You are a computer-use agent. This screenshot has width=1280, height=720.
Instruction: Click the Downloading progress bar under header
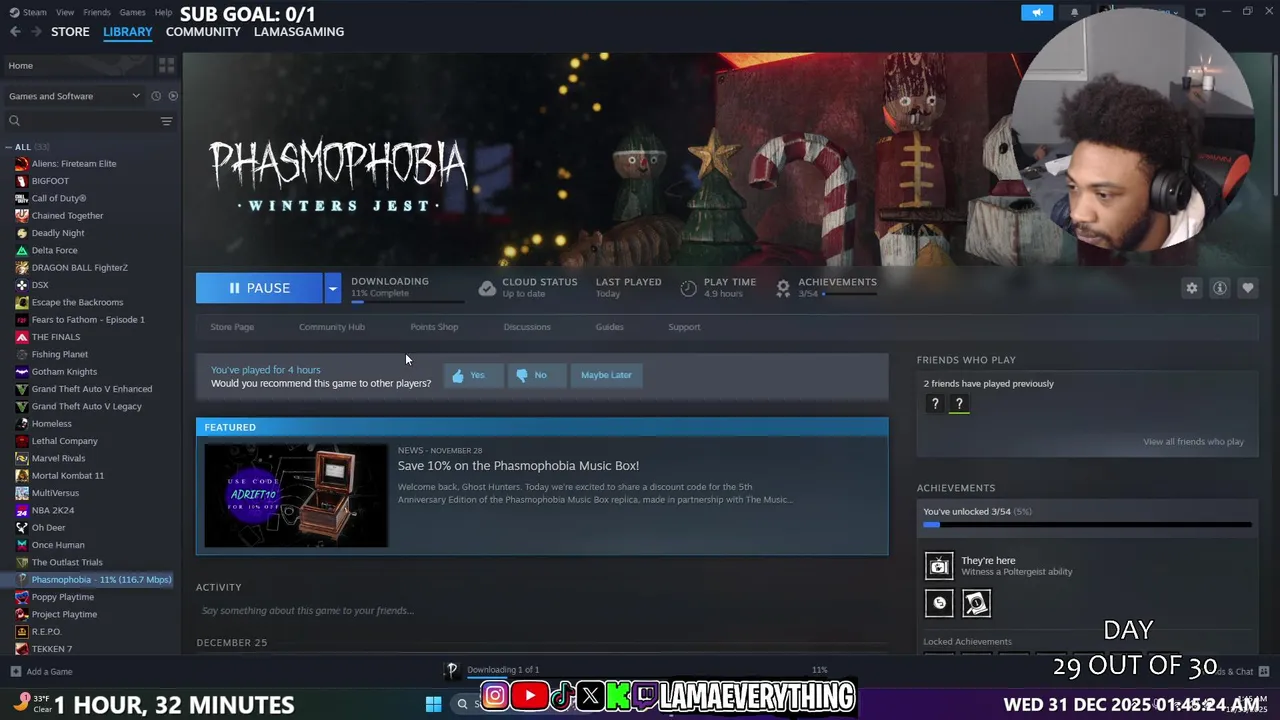[407, 300]
